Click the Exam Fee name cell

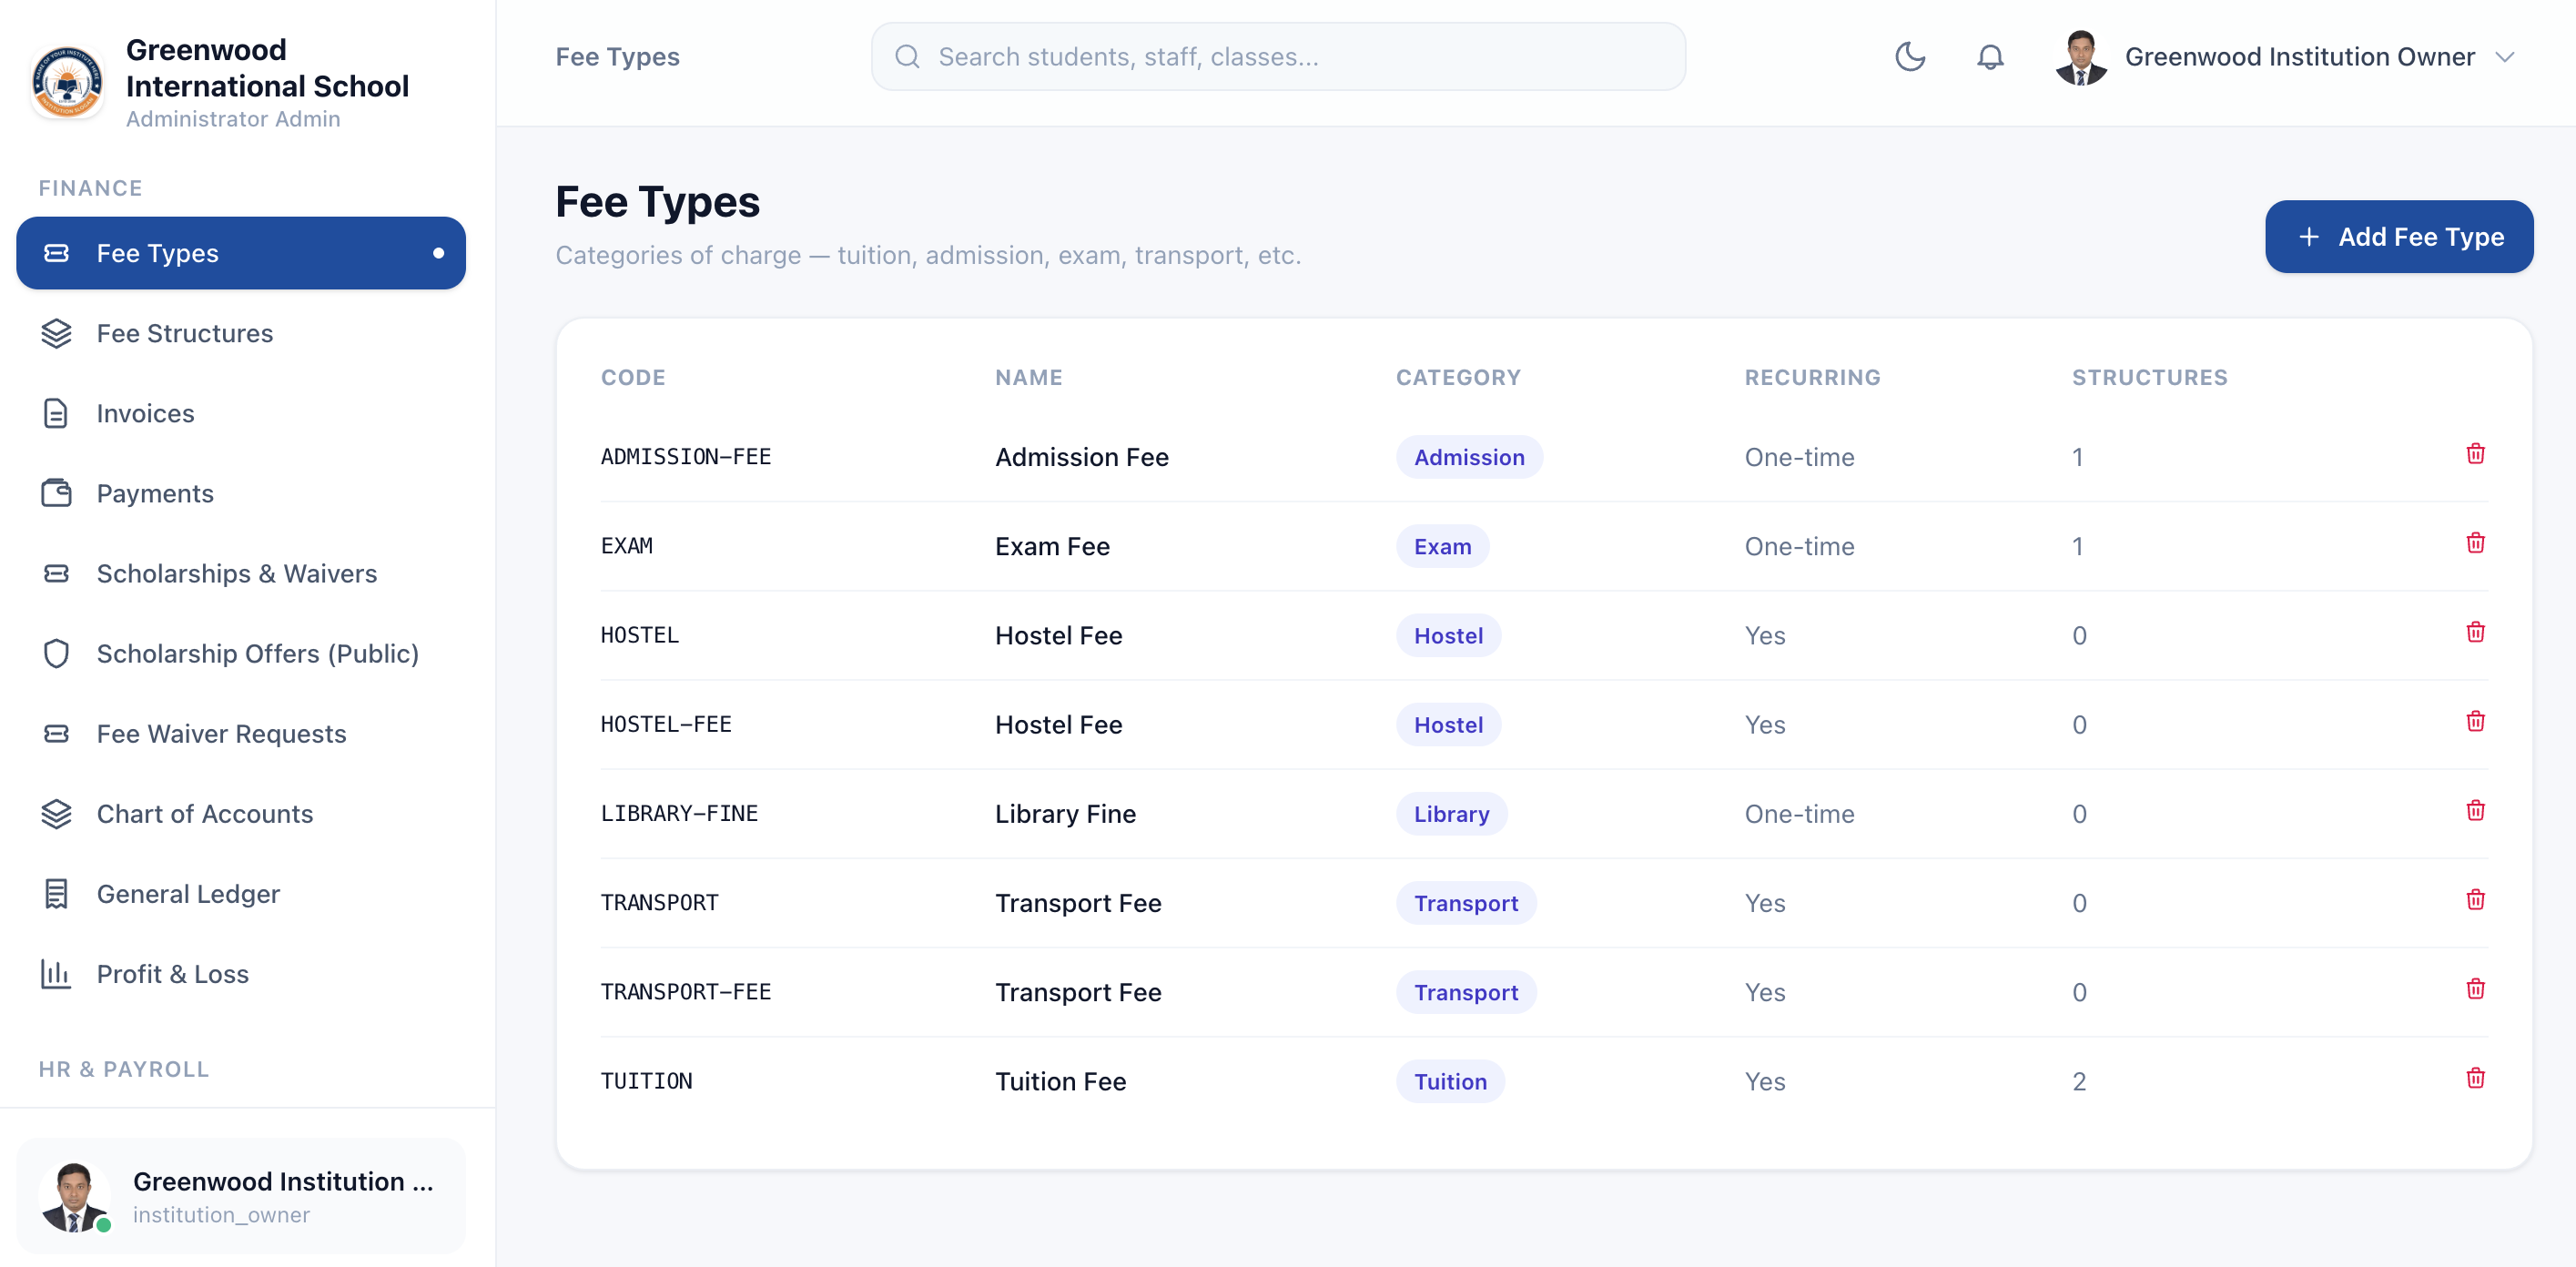click(x=1052, y=546)
